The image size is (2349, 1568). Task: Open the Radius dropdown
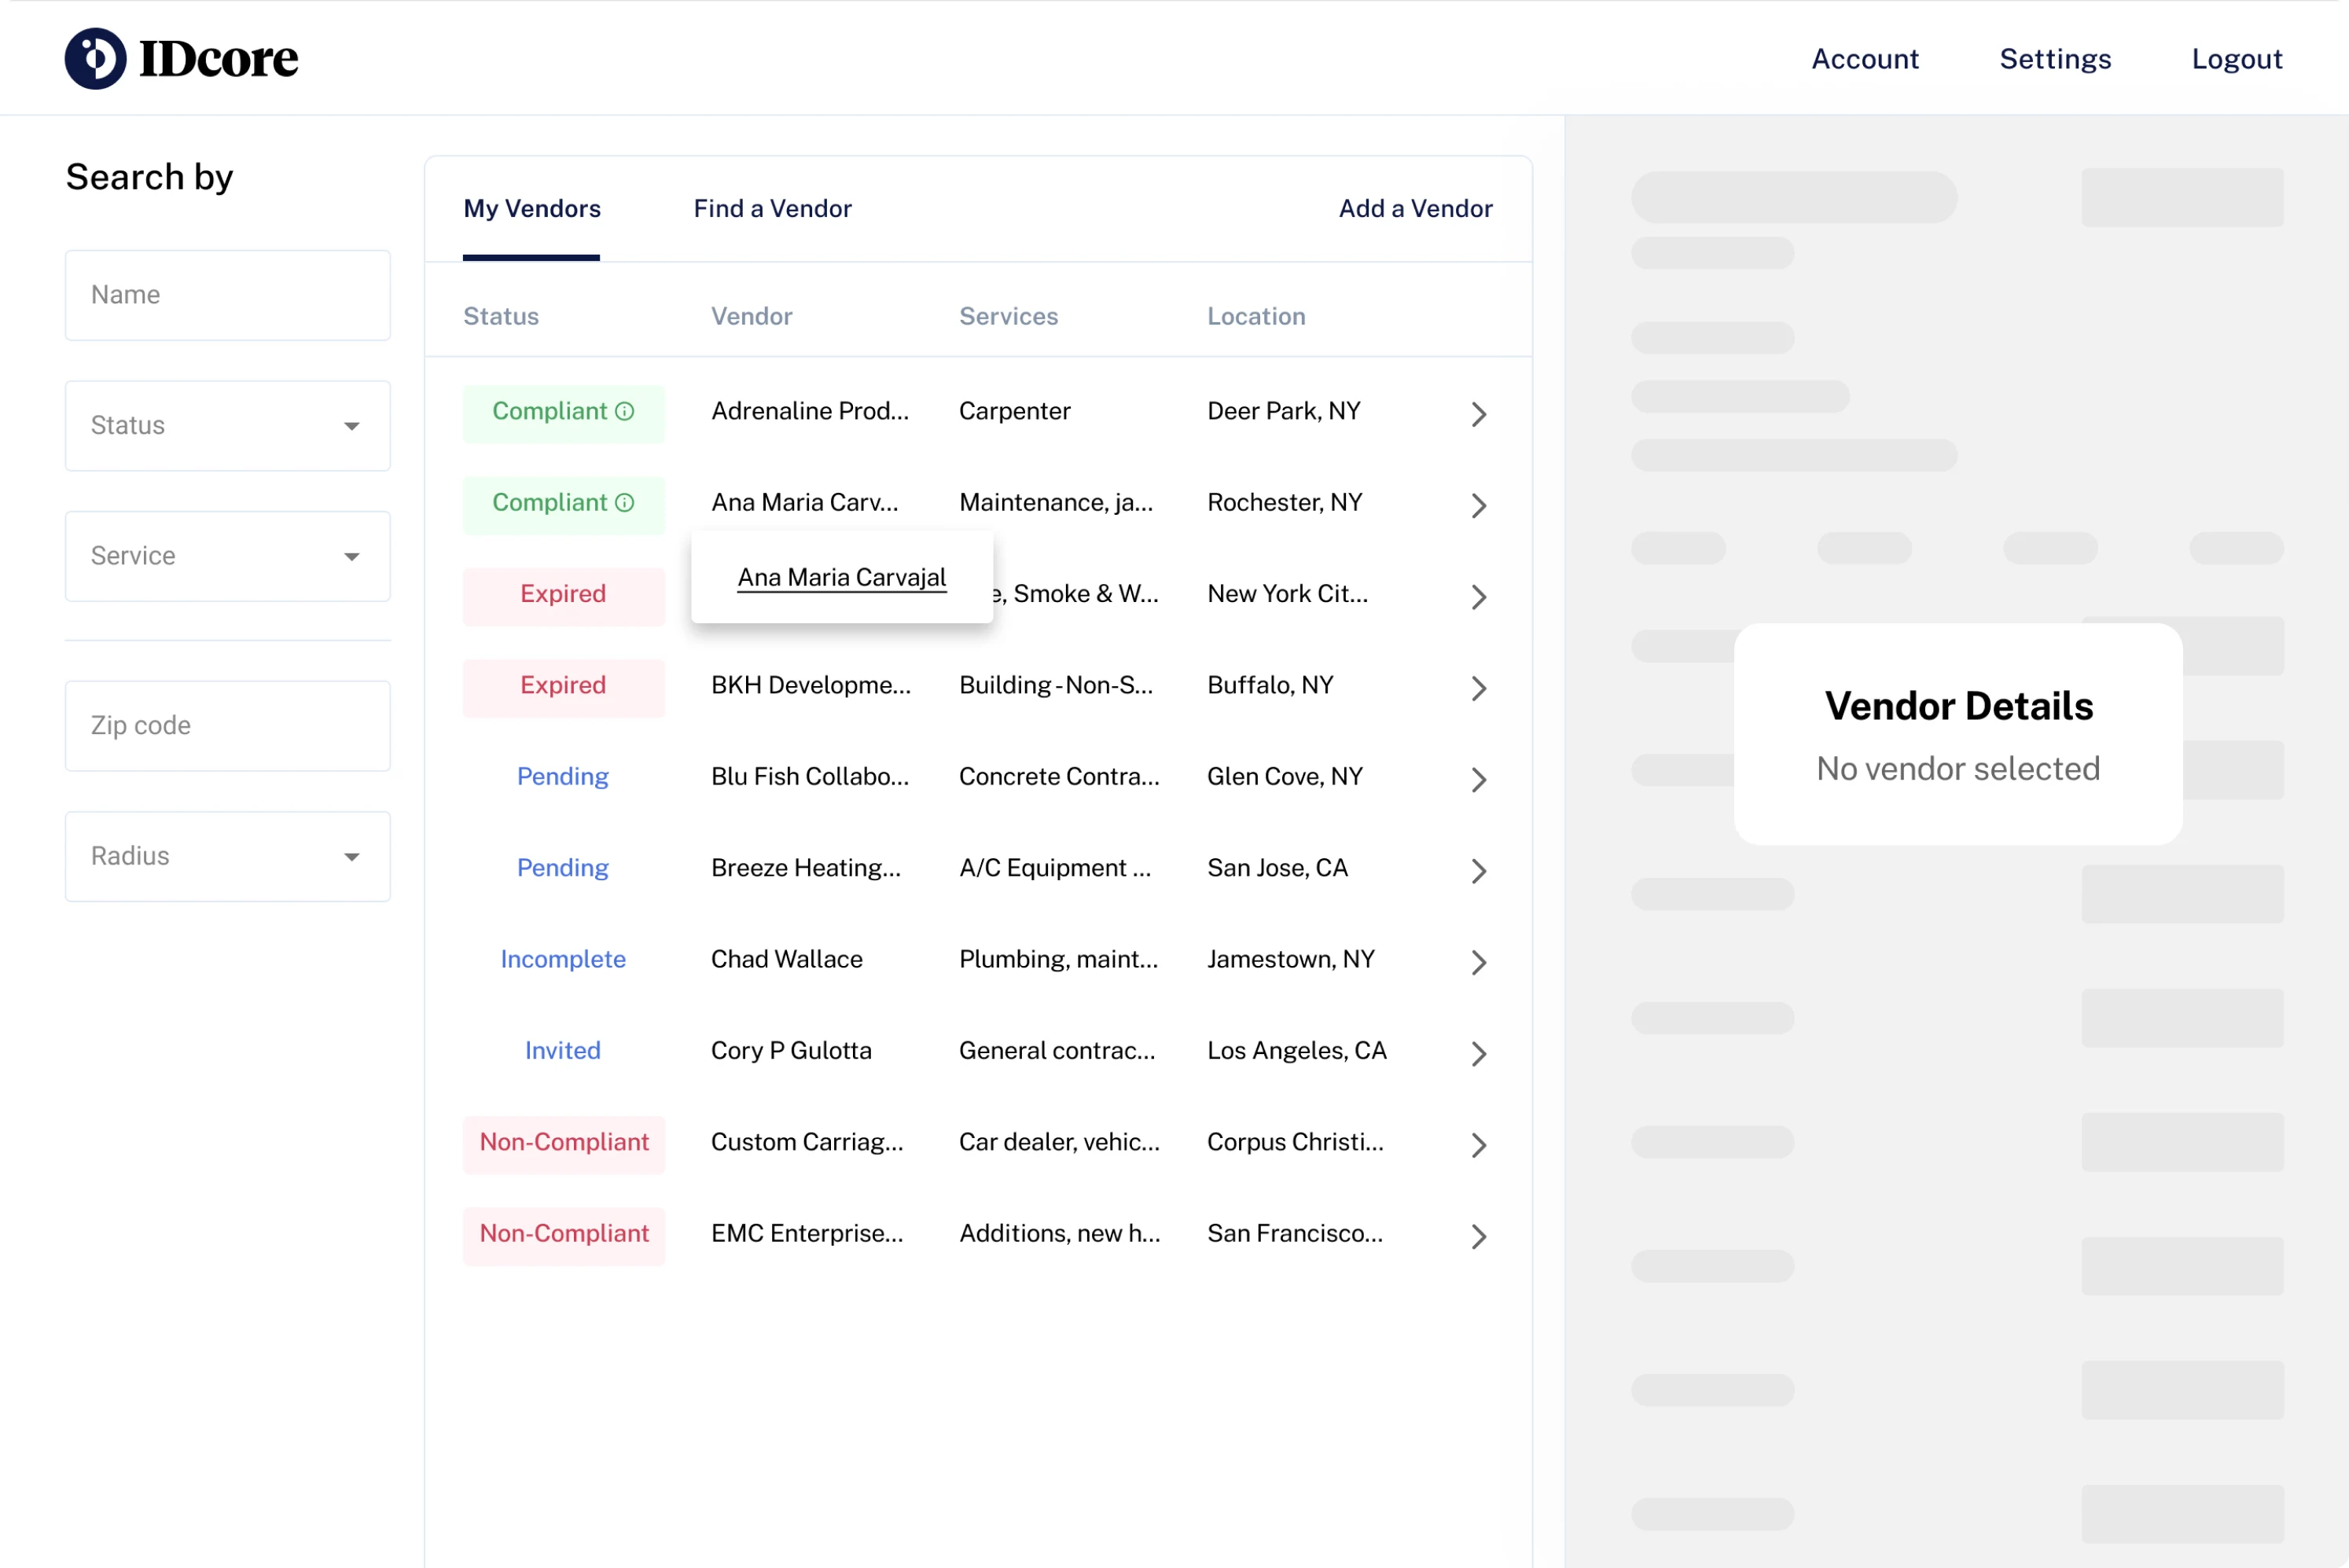pos(227,856)
